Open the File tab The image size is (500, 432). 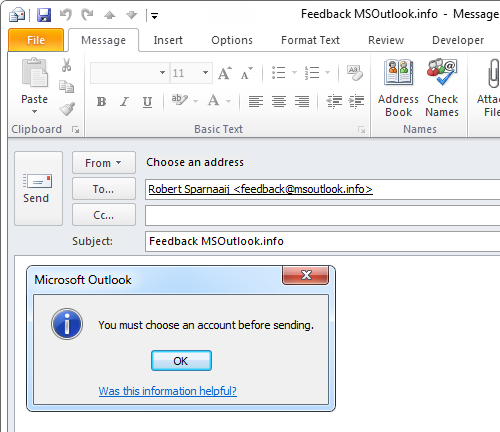36,40
